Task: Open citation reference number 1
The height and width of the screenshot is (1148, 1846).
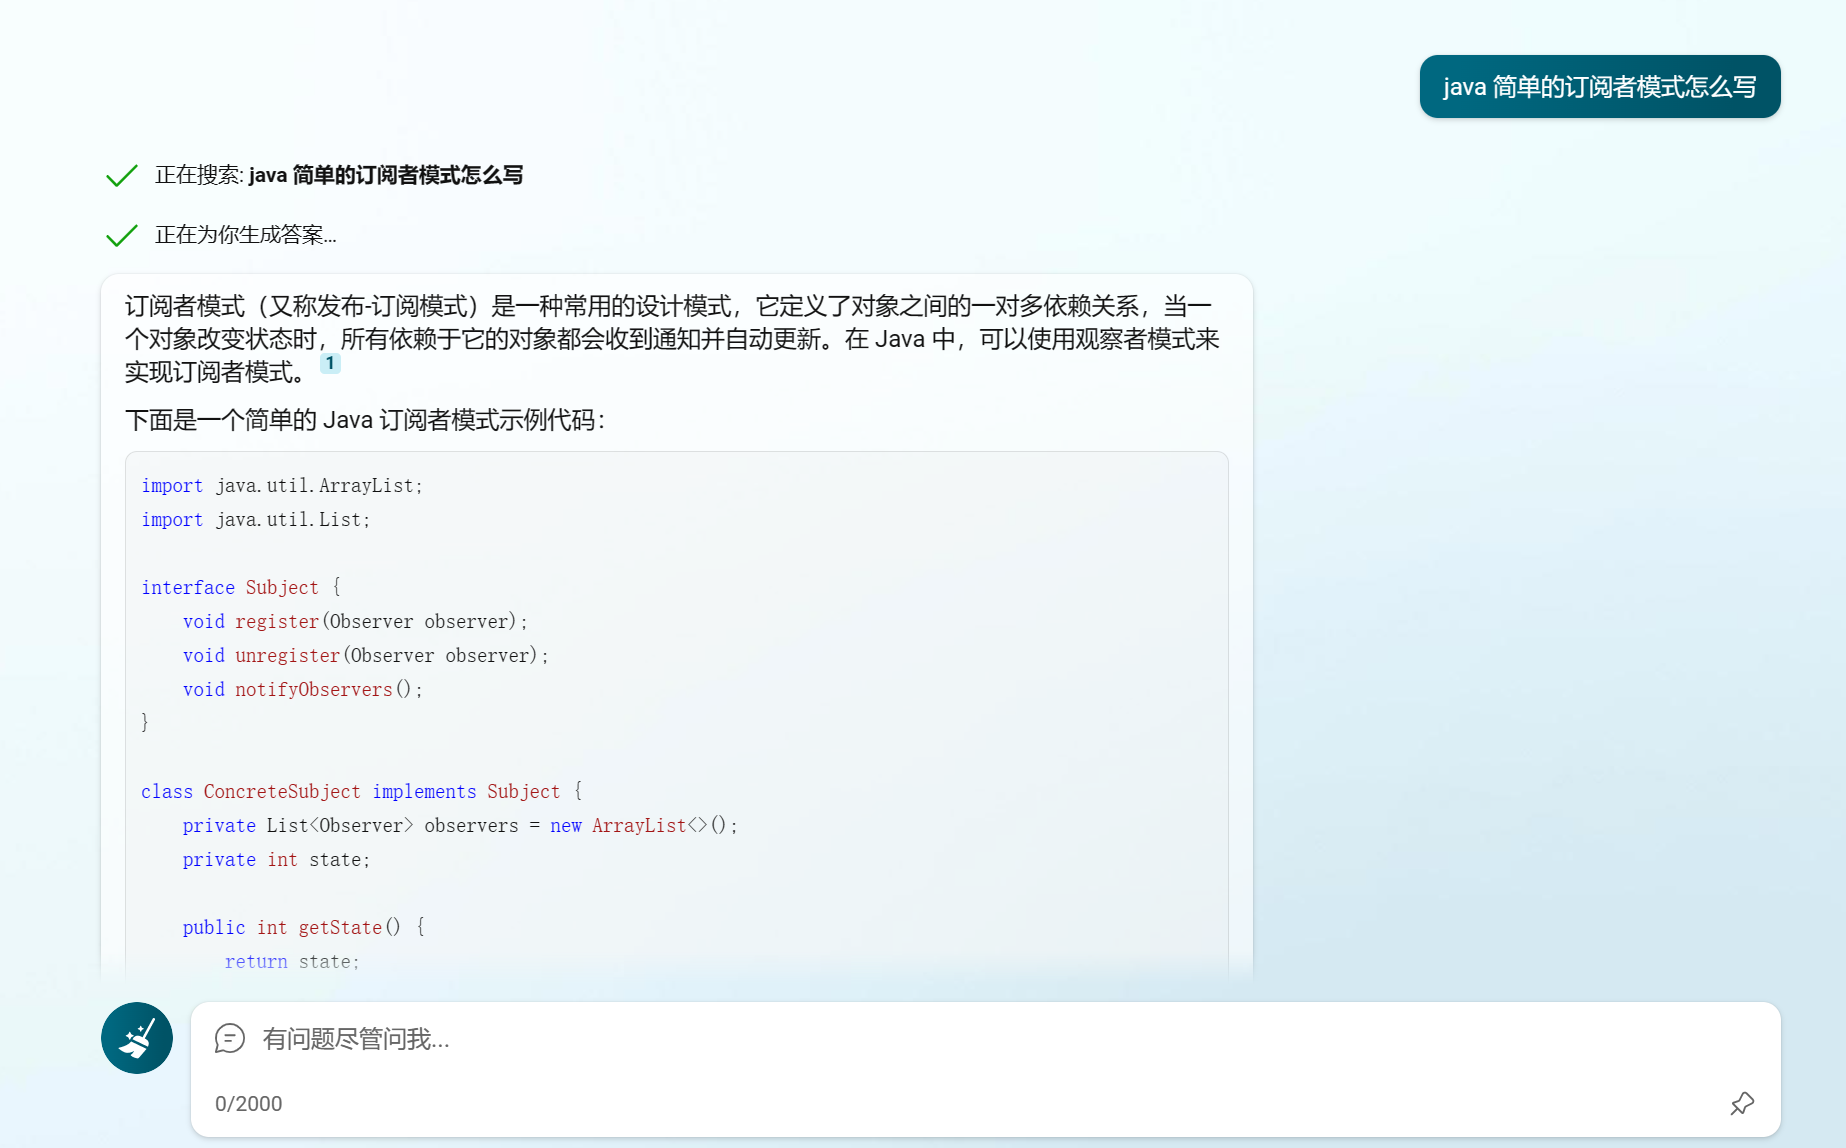Action: click(330, 363)
